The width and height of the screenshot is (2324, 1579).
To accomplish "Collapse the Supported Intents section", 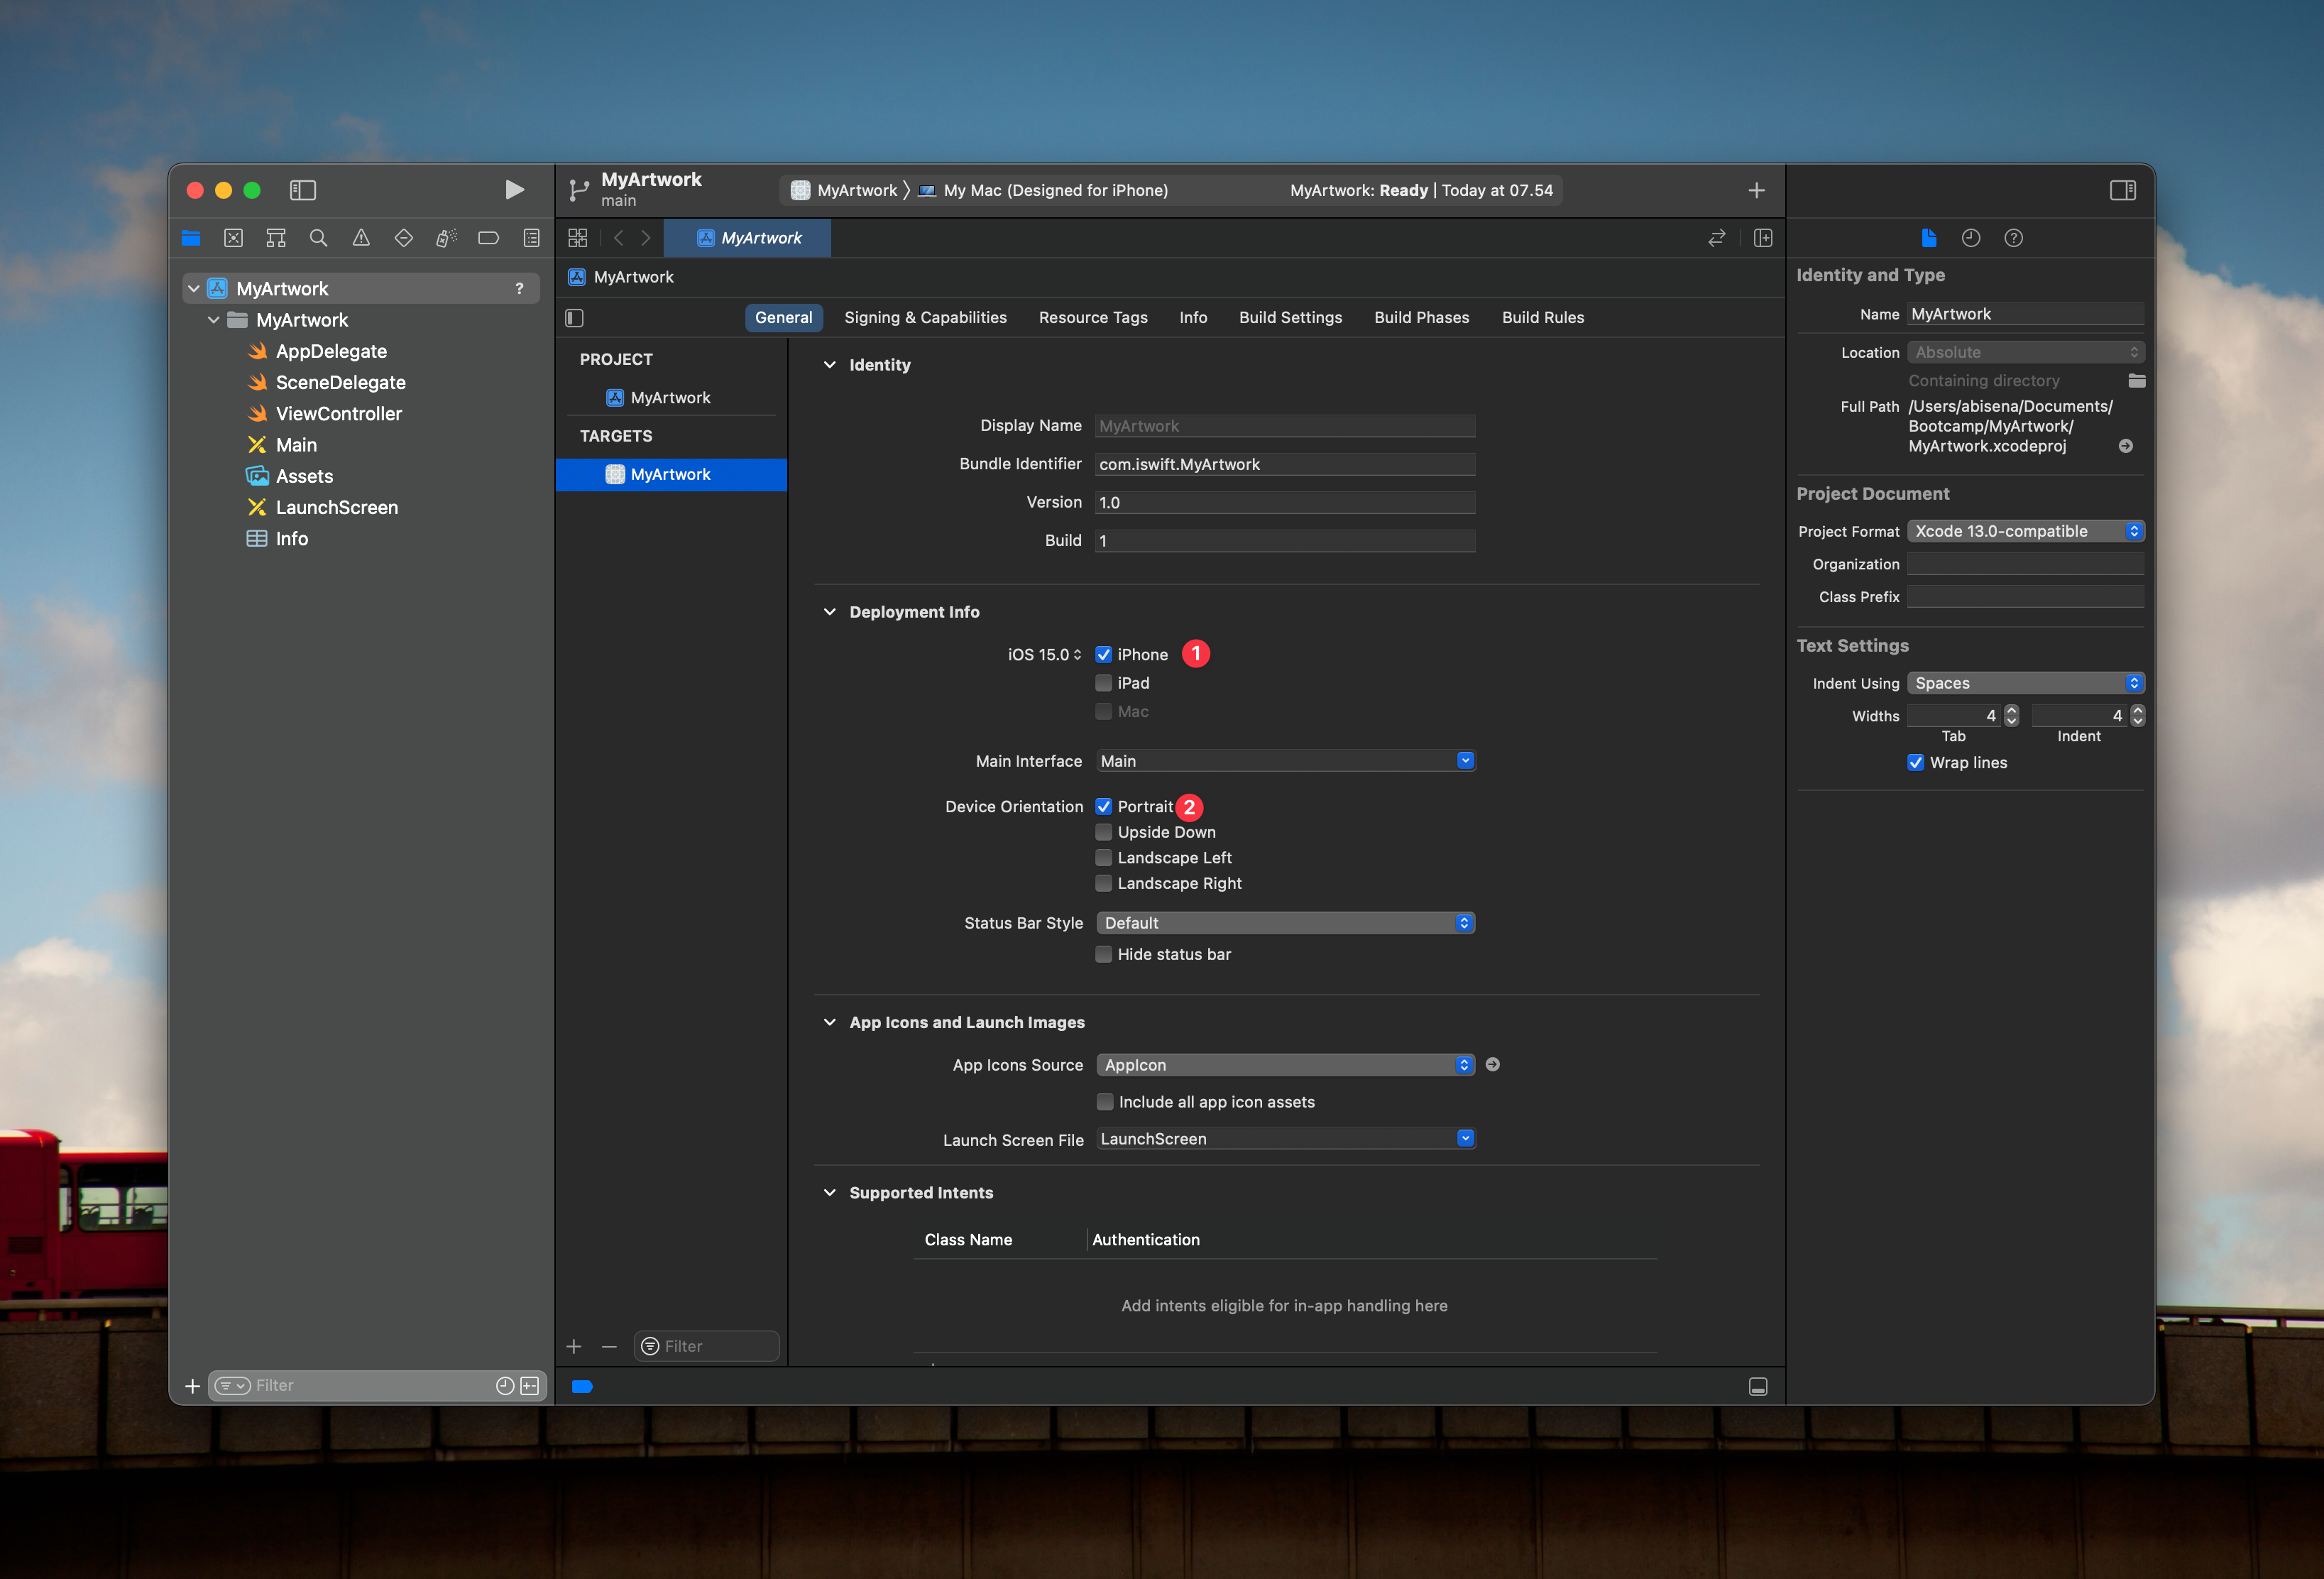I will pyautogui.click(x=830, y=1193).
